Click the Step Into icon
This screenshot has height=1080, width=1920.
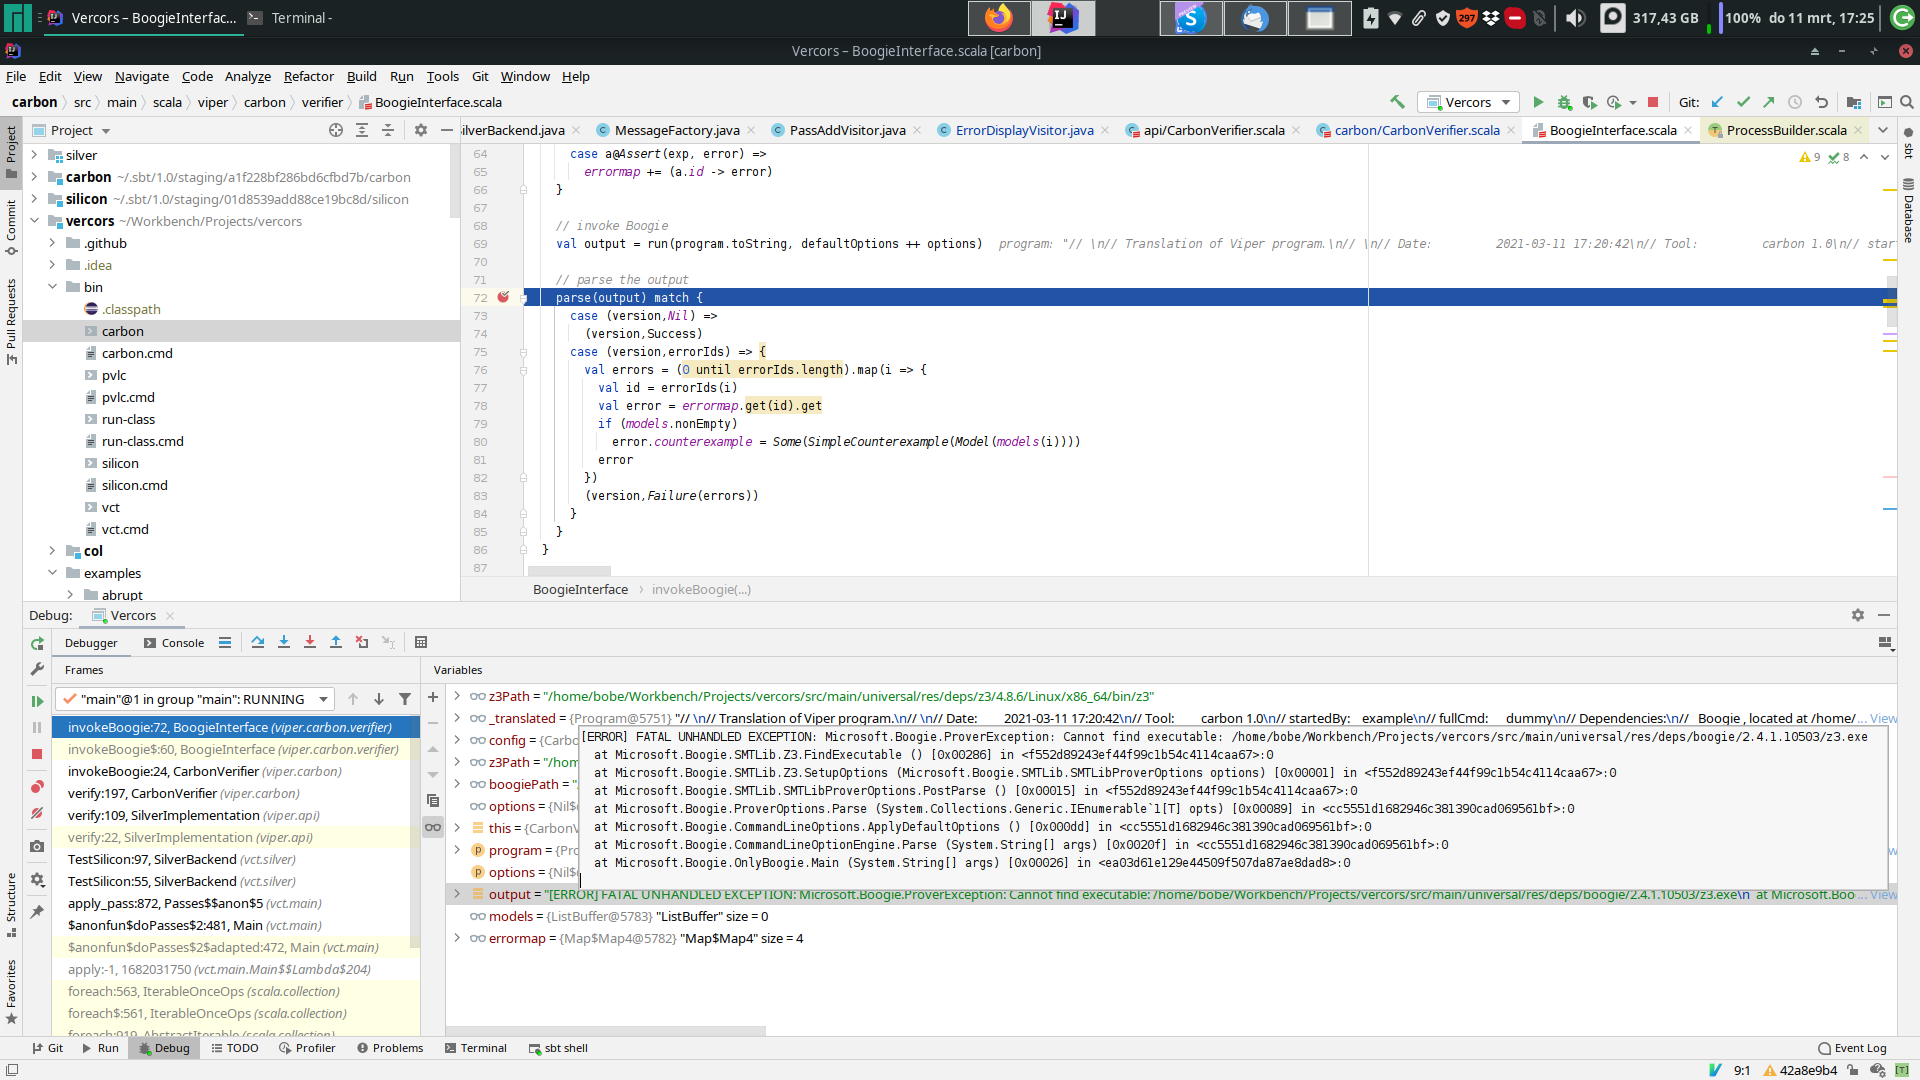(284, 642)
